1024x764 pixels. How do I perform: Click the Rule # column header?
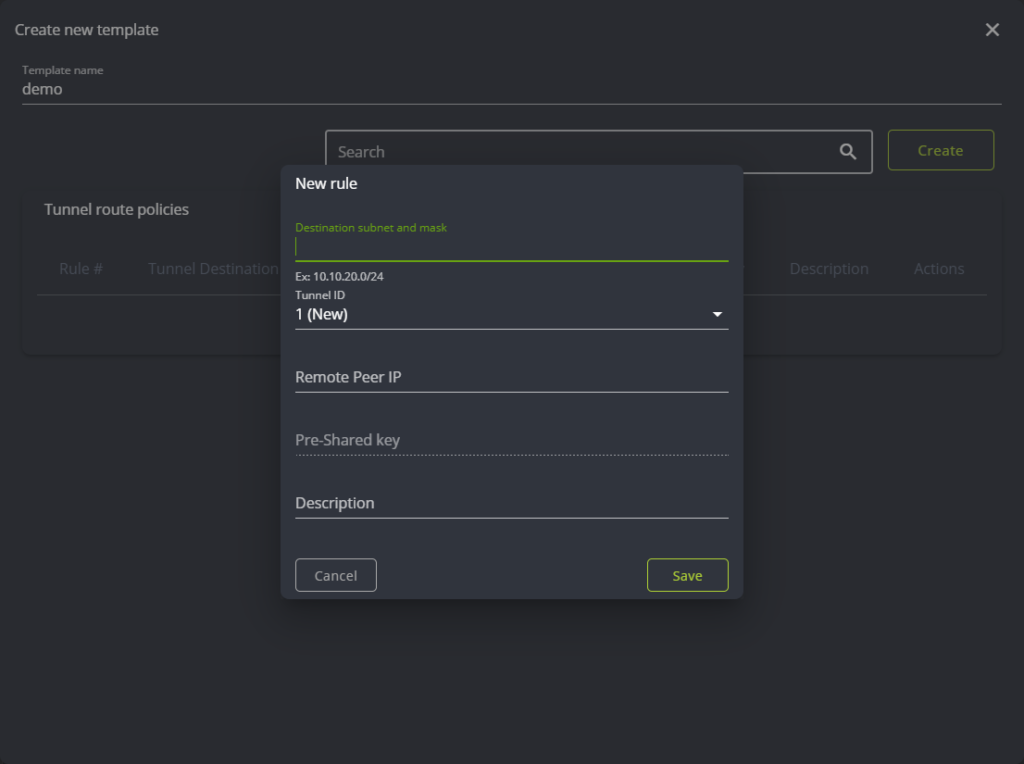[80, 268]
